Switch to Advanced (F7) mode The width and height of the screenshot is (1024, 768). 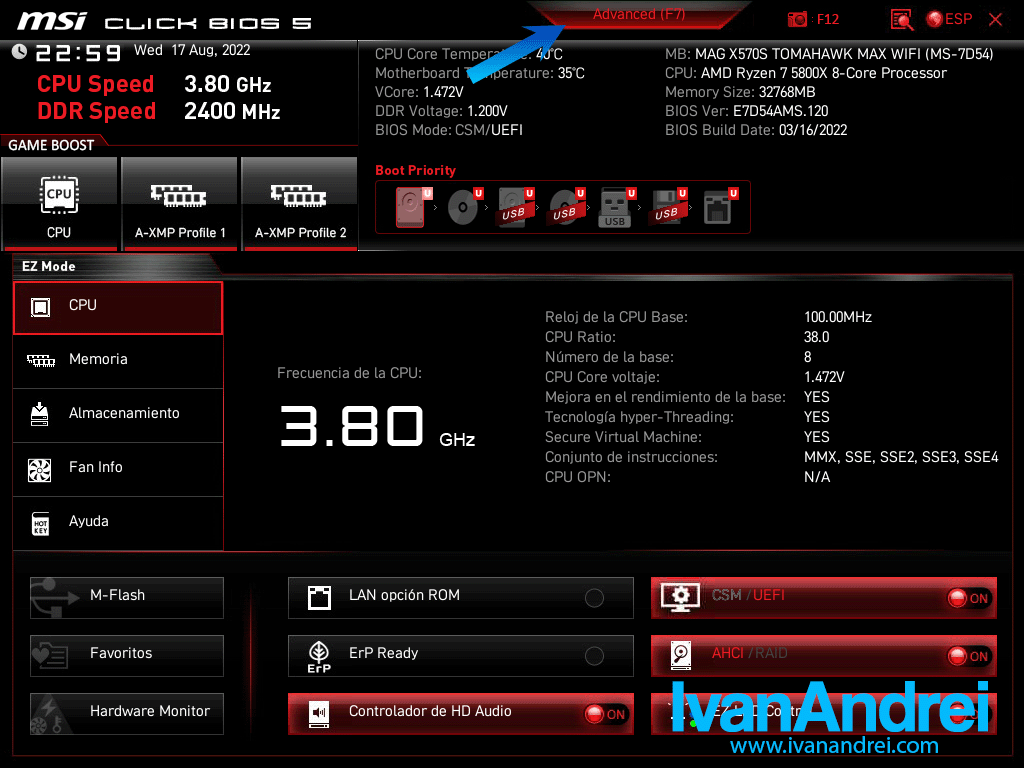pos(638,15)
